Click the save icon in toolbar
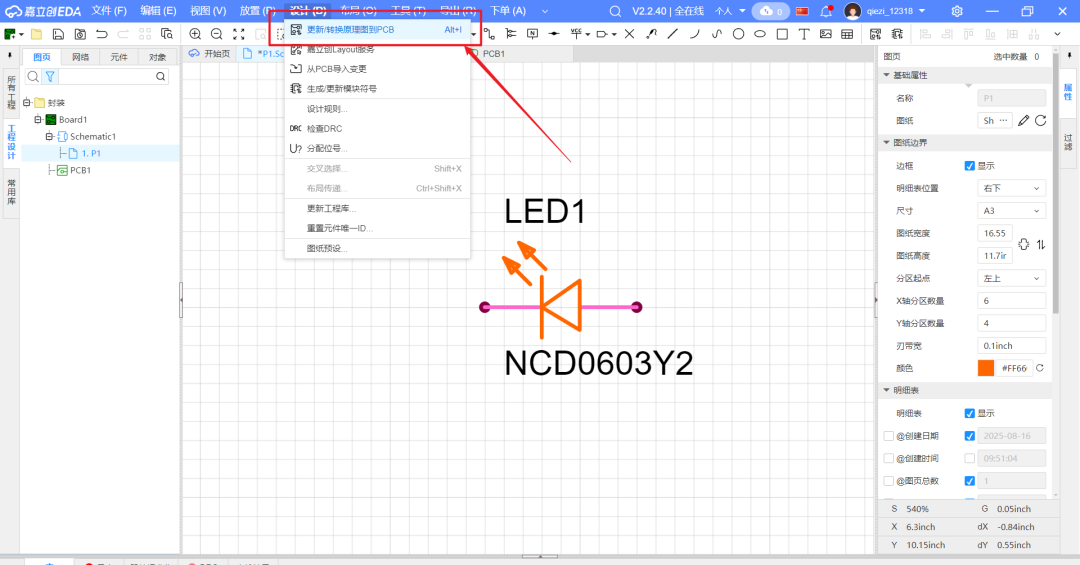The width and height of the screenshot is (1080, 565). click(x=59, y=34)
